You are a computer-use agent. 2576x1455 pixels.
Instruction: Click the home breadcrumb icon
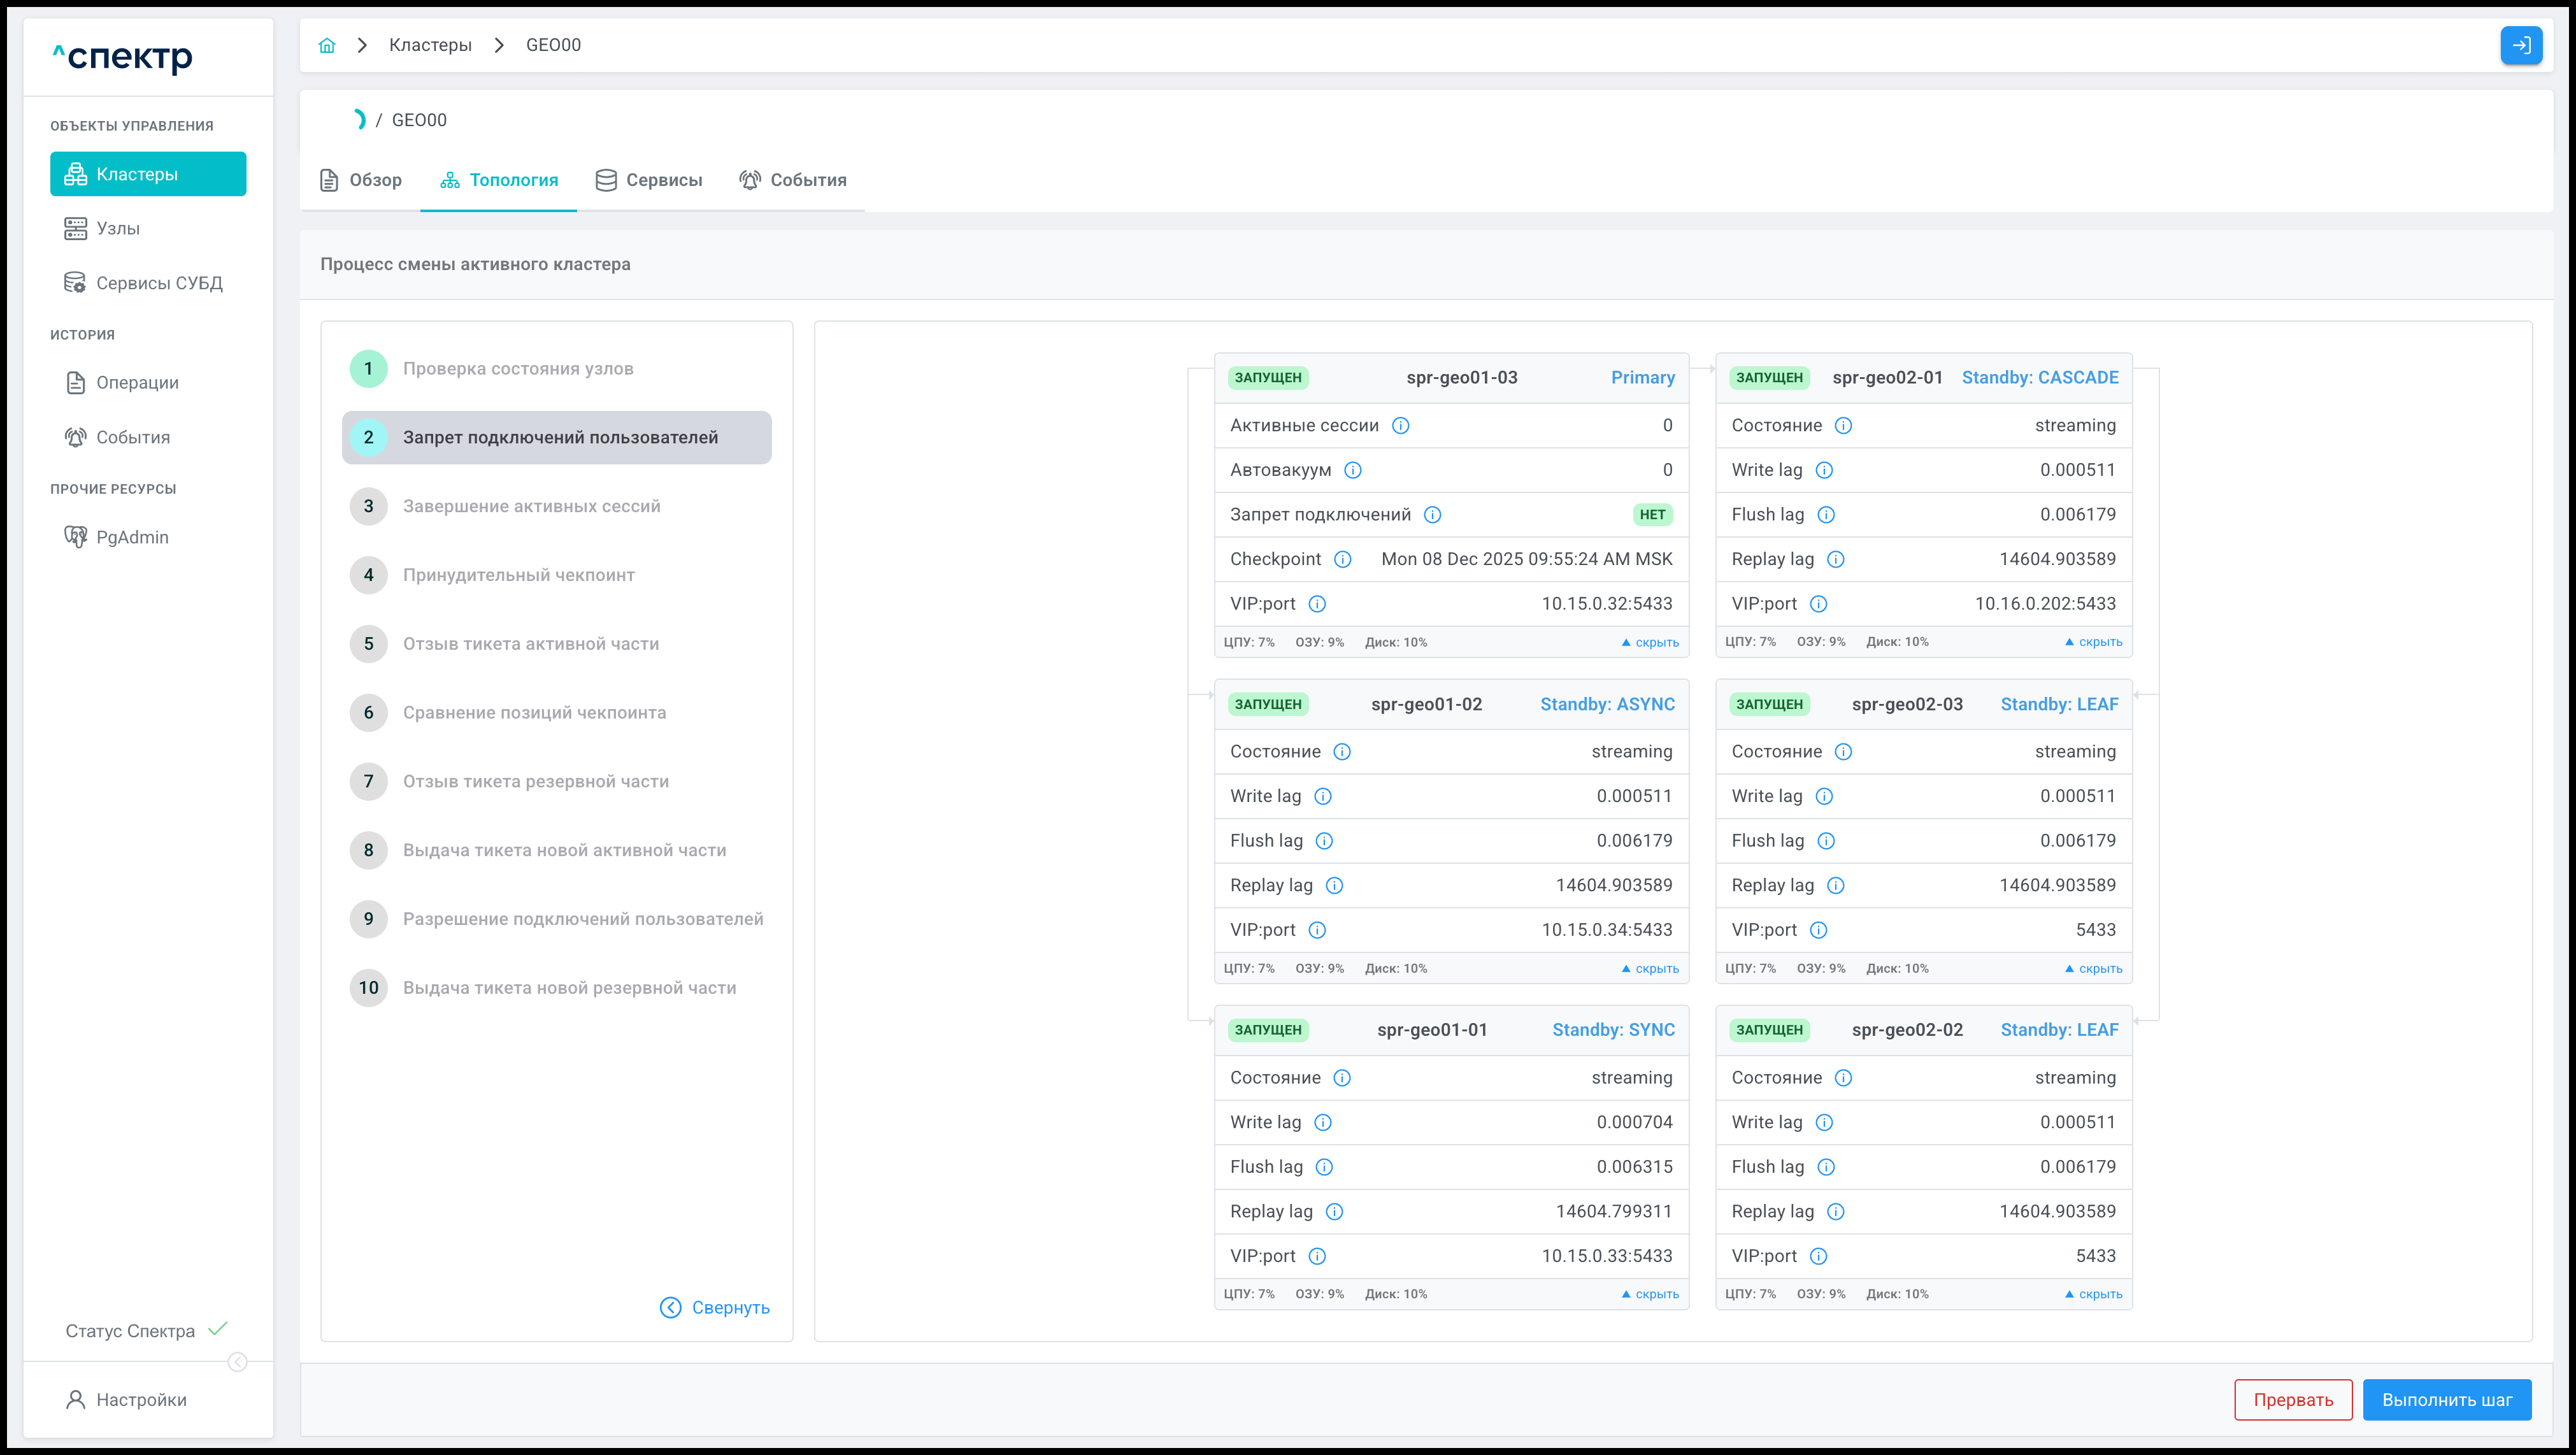point(326,45)
